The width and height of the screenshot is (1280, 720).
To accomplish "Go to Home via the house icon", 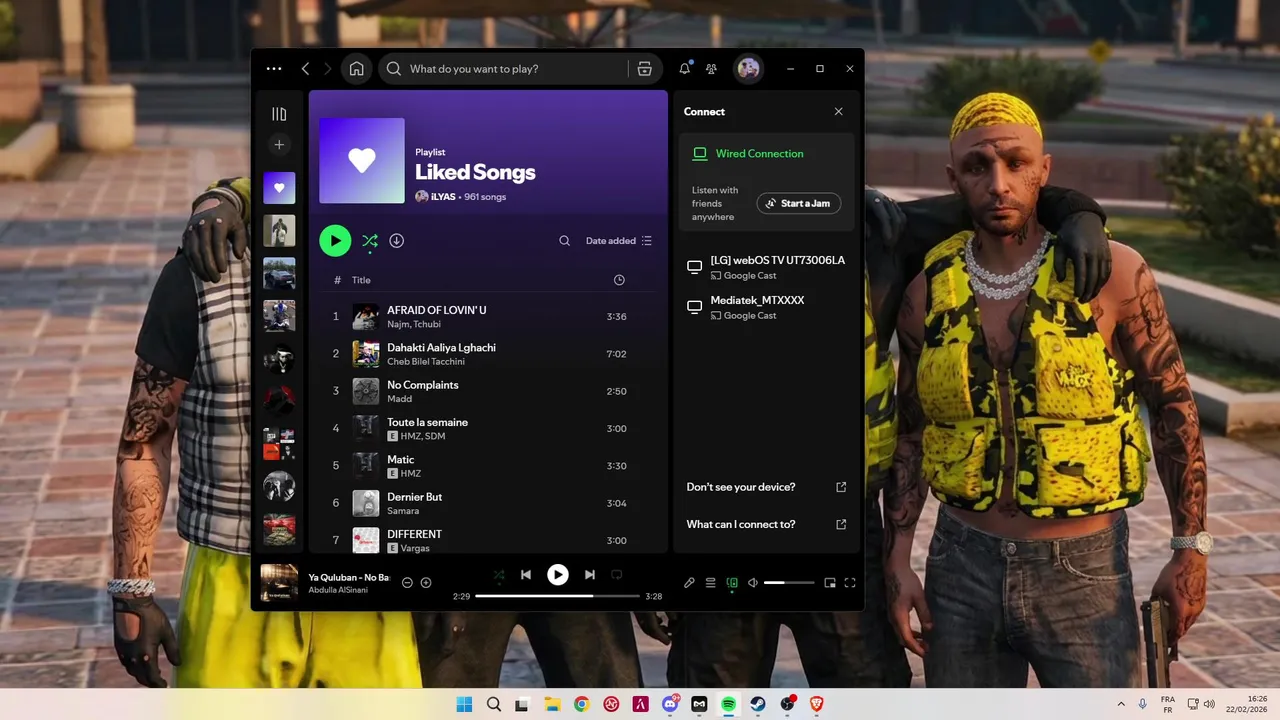I will pyautogui.click(x=357, y=69).
